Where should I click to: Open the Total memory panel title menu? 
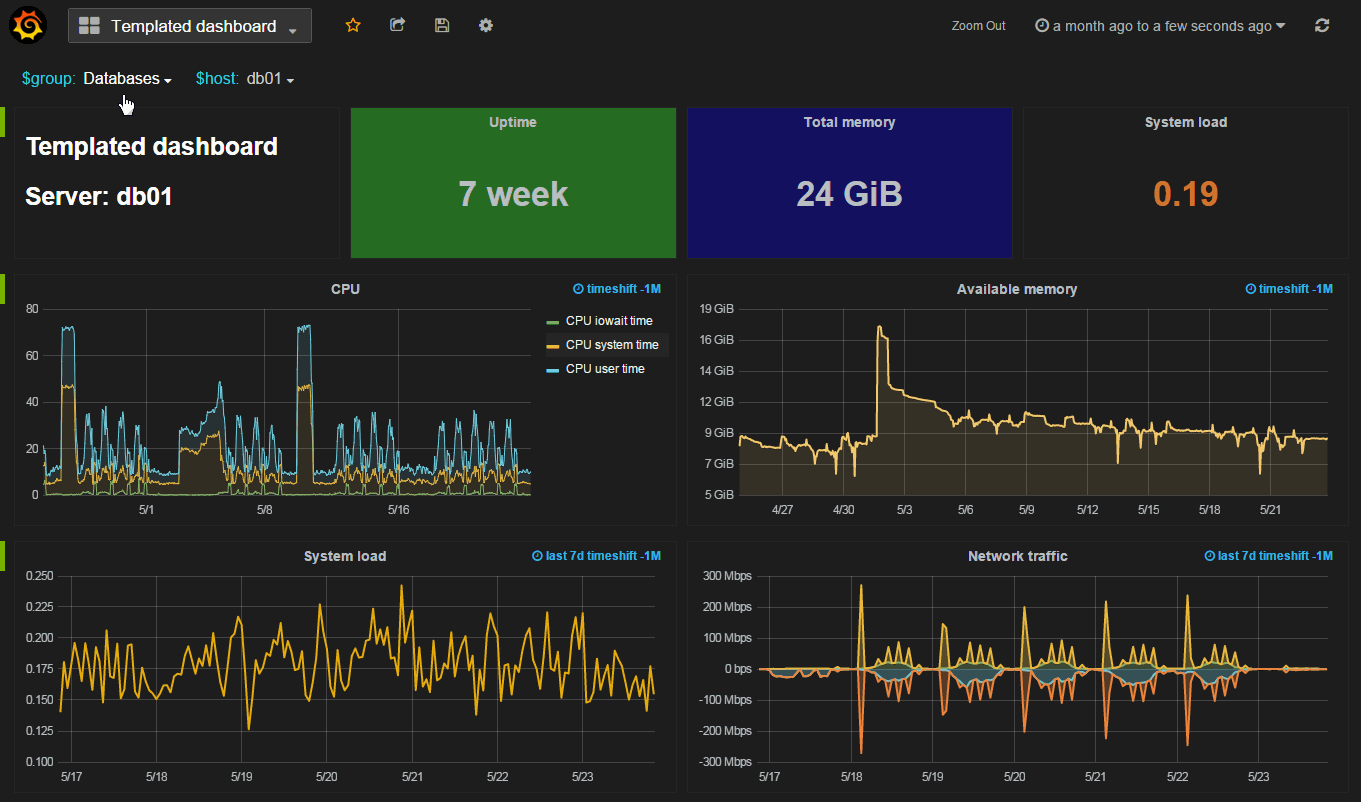pyautogui.click(x=849, y=122)
